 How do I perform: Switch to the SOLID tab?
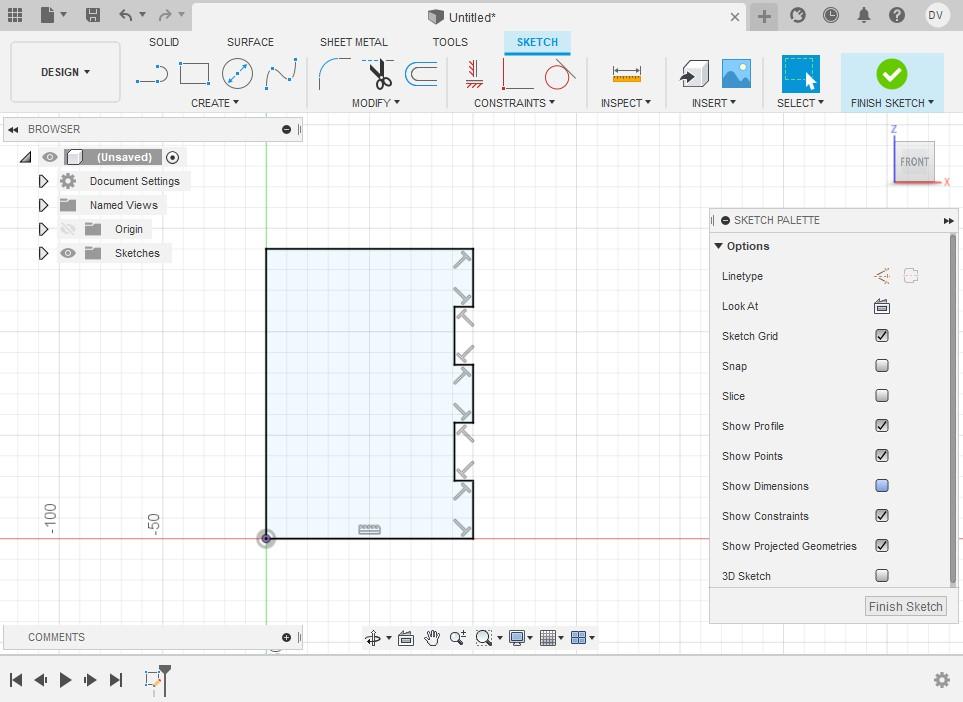164,42
